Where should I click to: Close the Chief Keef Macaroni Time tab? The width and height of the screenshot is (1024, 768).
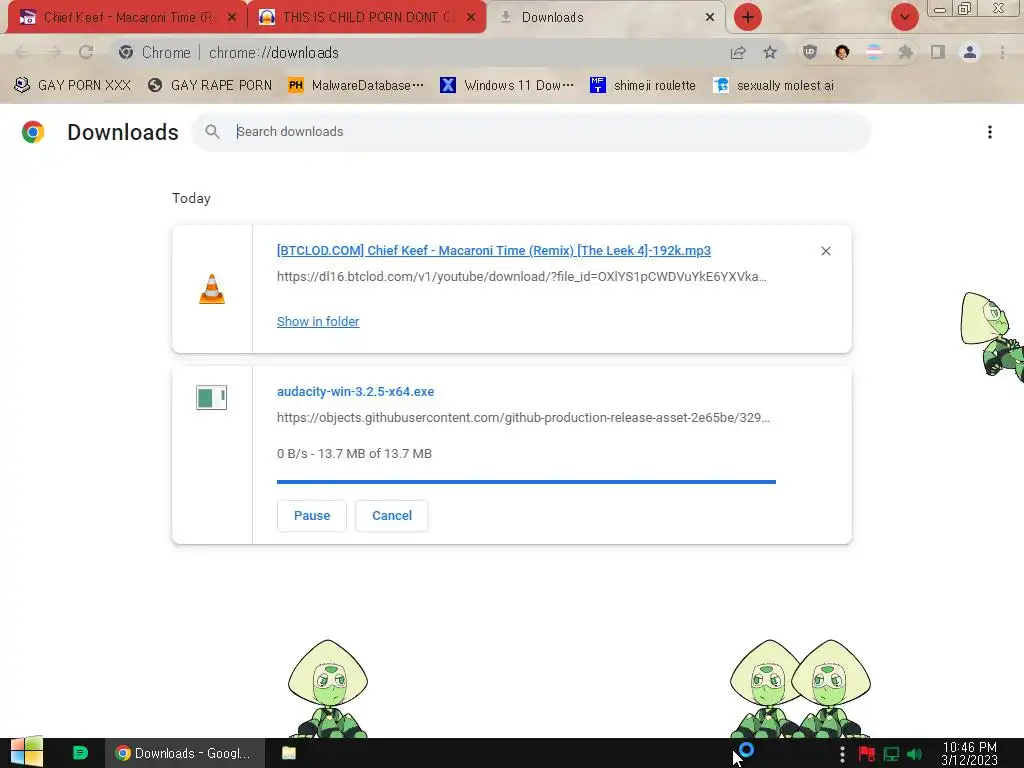click(232, 18)
